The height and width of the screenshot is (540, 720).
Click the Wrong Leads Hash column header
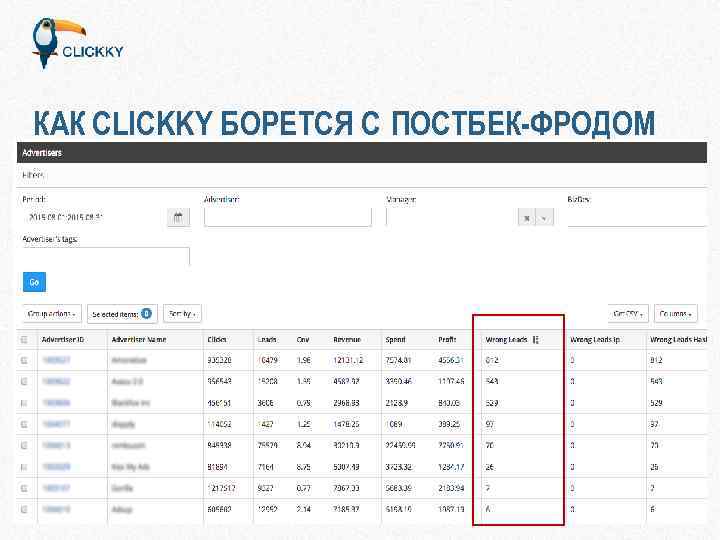679,340
